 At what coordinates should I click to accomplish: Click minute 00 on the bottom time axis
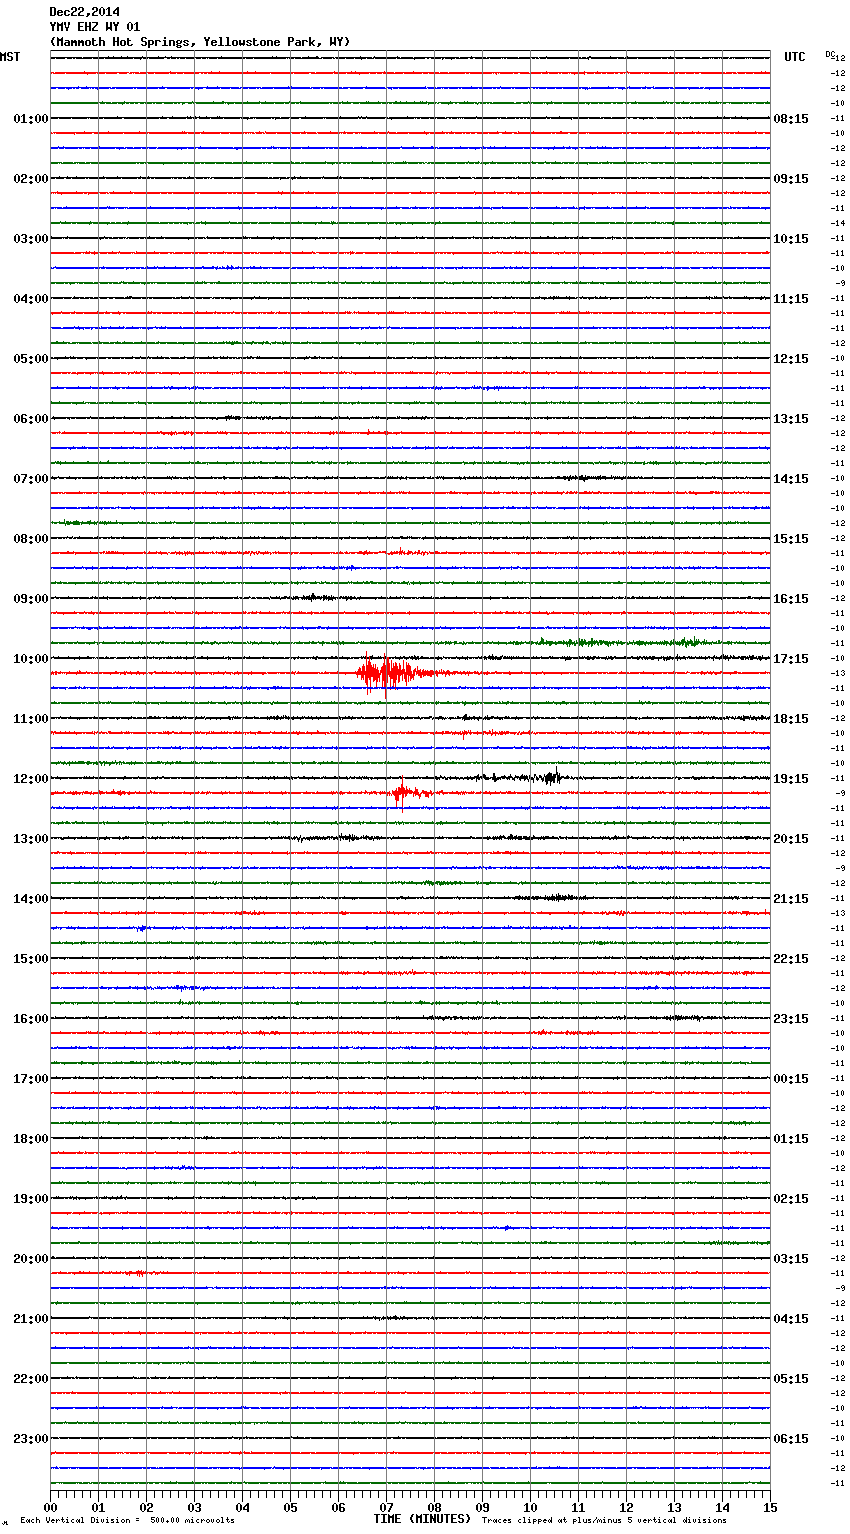coord(50,1507)
